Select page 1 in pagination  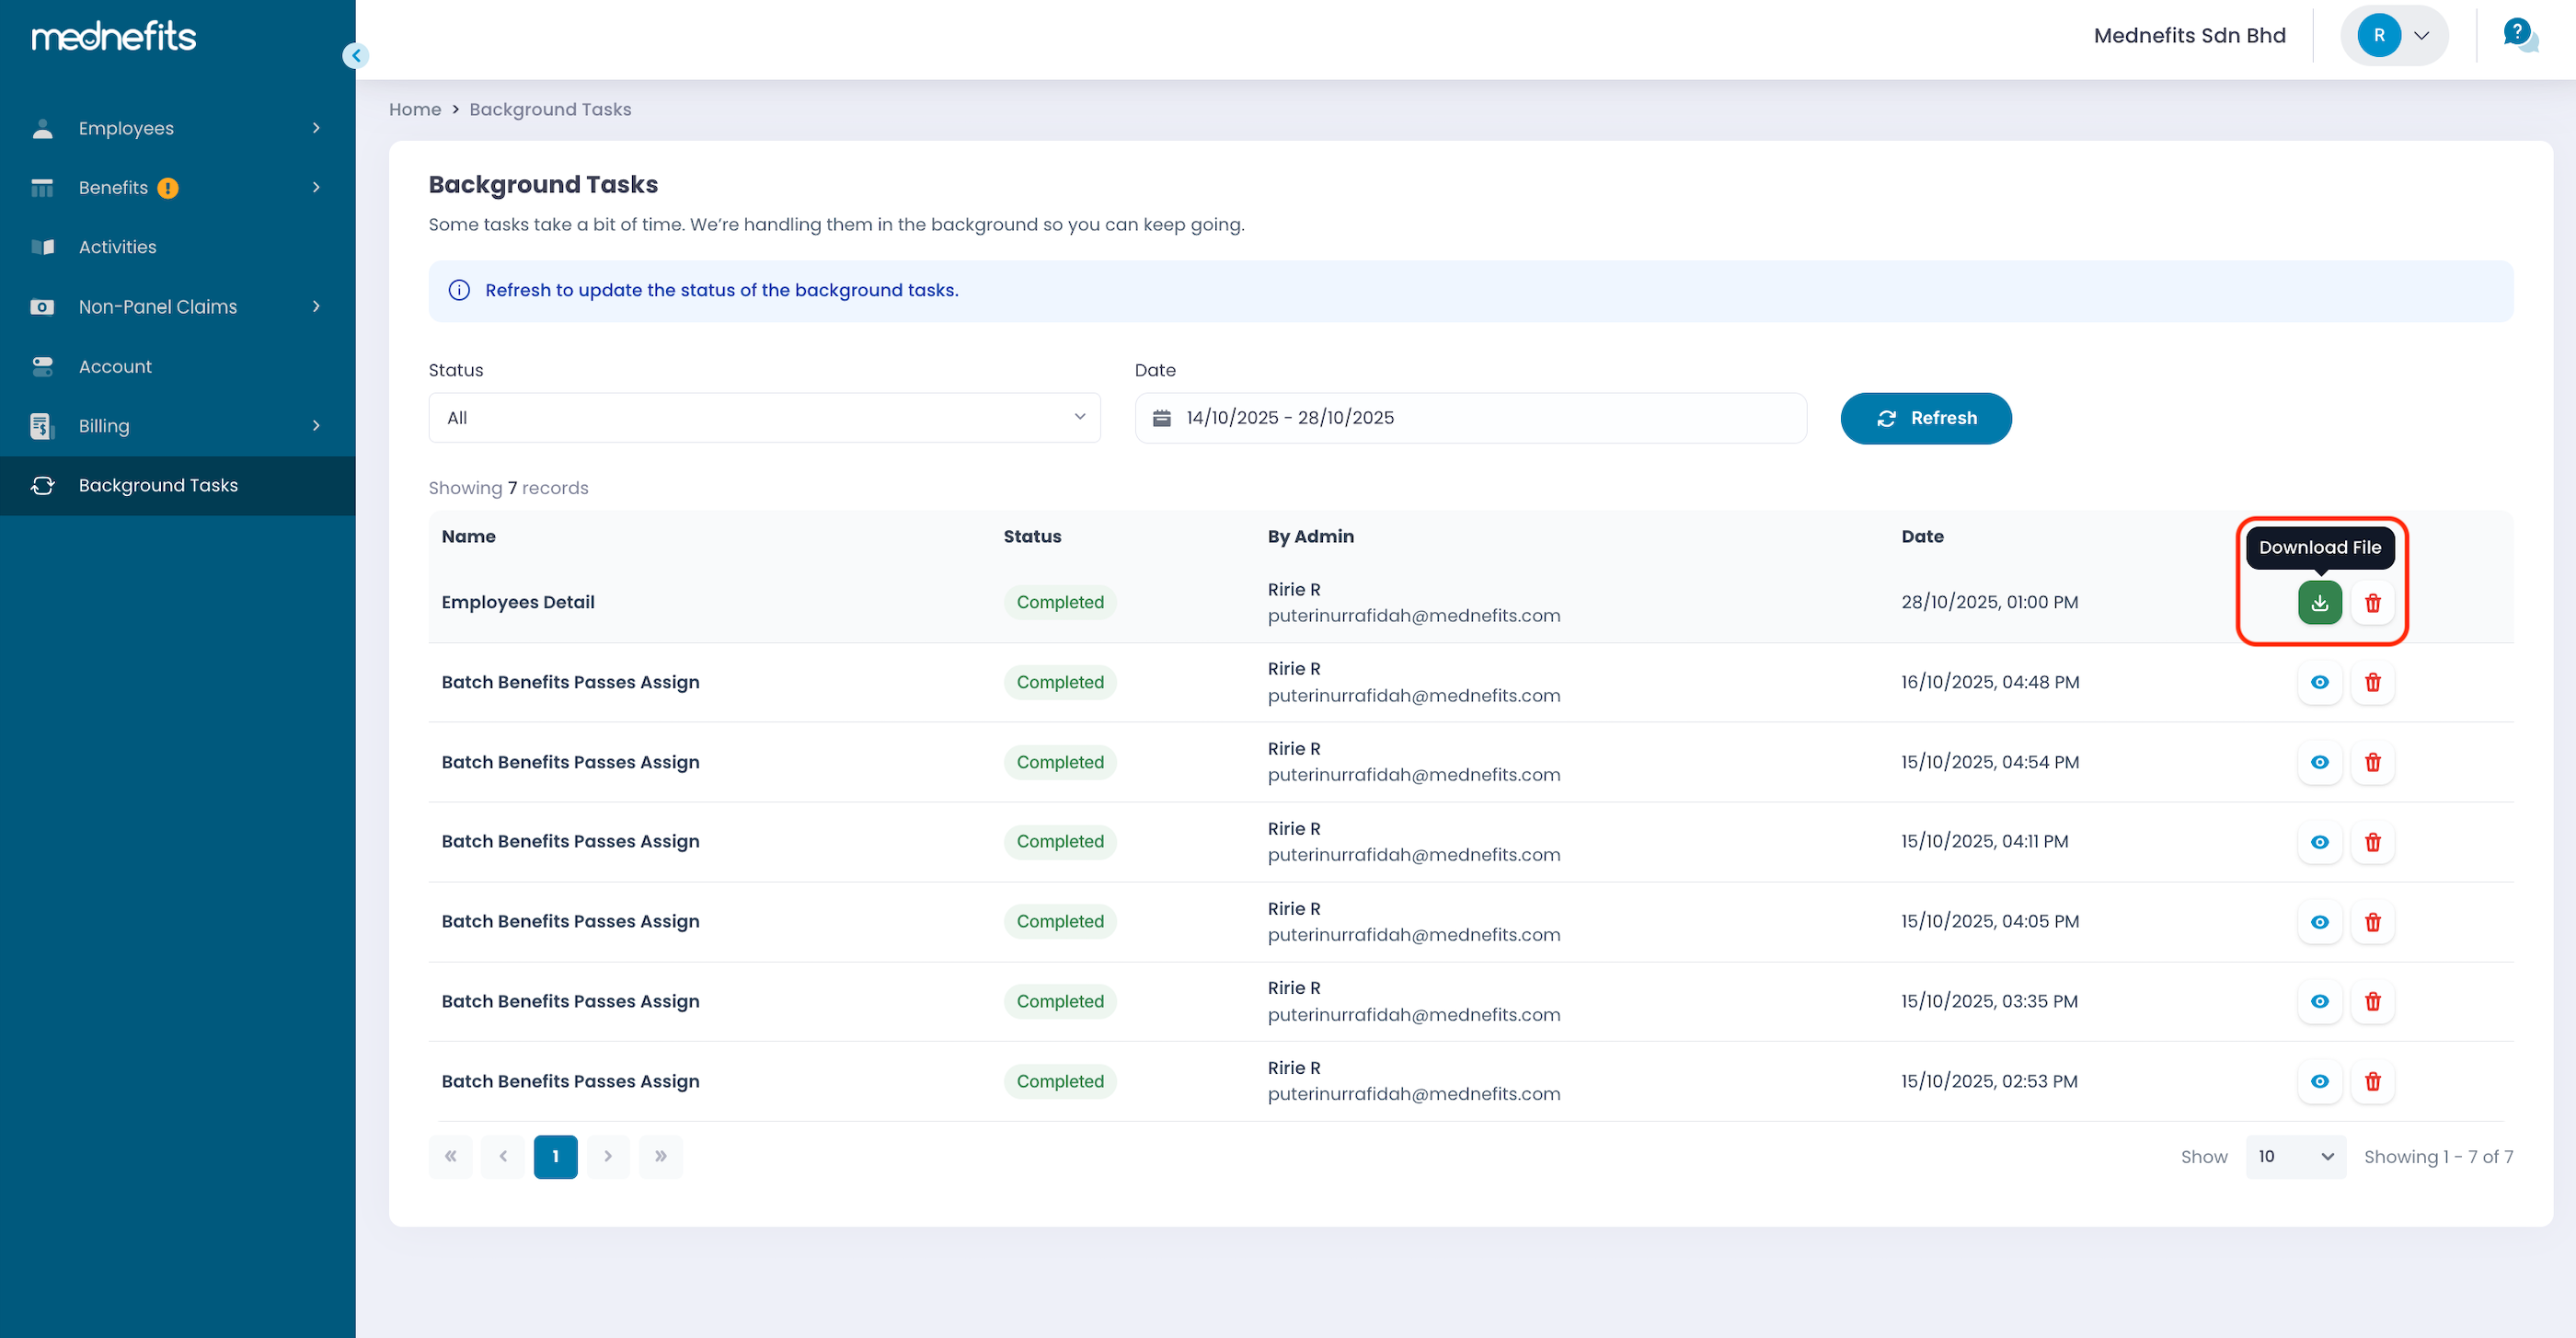coord(555,1157)
